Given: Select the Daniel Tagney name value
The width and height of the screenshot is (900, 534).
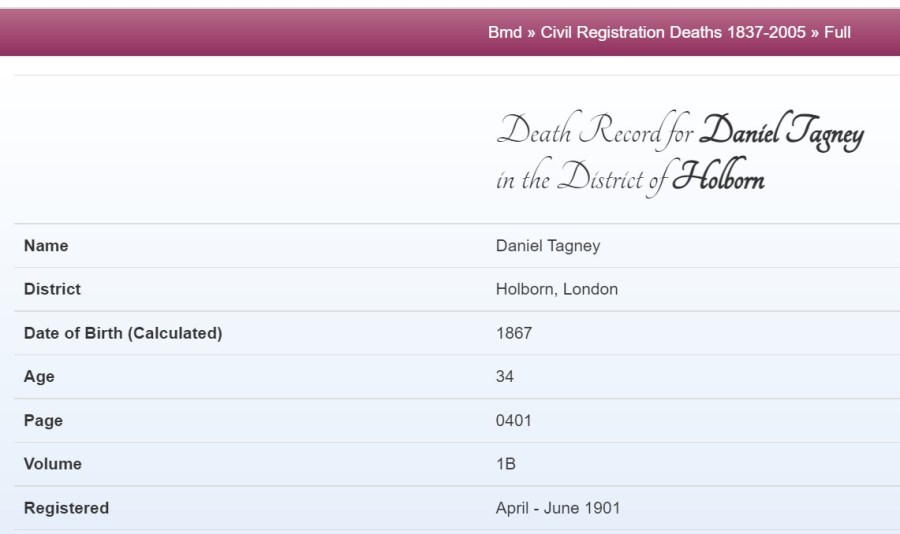Looking at the screenshot, I should pos(548,246).
